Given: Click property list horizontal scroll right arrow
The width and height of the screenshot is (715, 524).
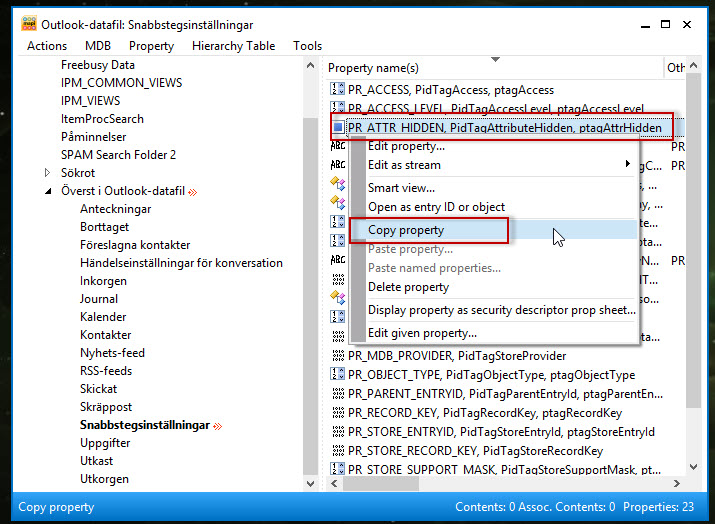Looking at the screenshot, I should (x=677, y=483).
